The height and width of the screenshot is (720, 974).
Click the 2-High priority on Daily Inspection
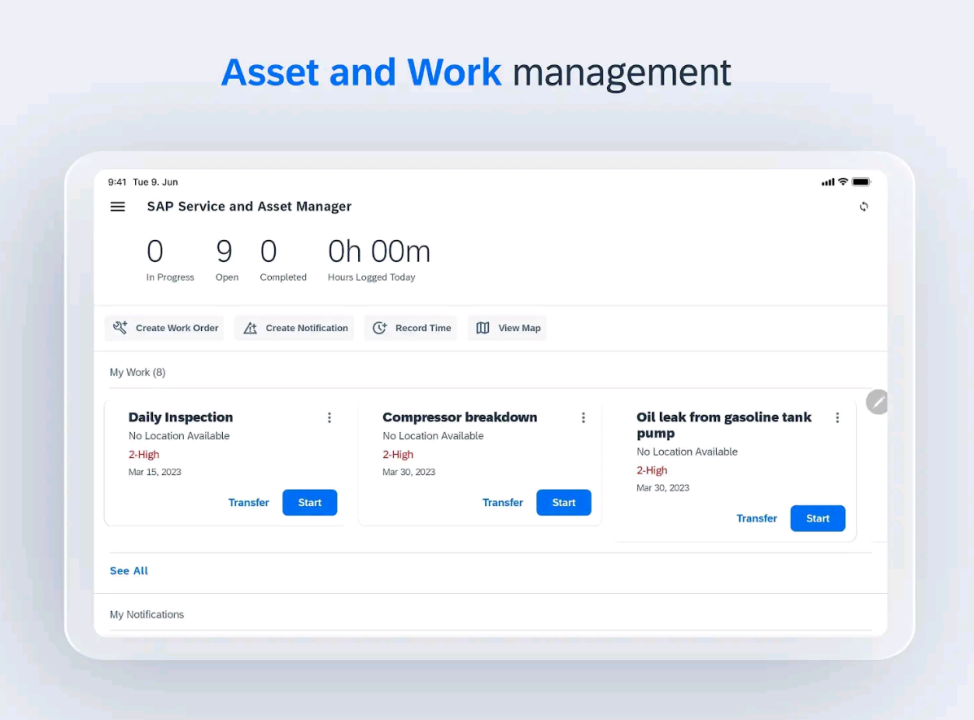tap(143, 455)
